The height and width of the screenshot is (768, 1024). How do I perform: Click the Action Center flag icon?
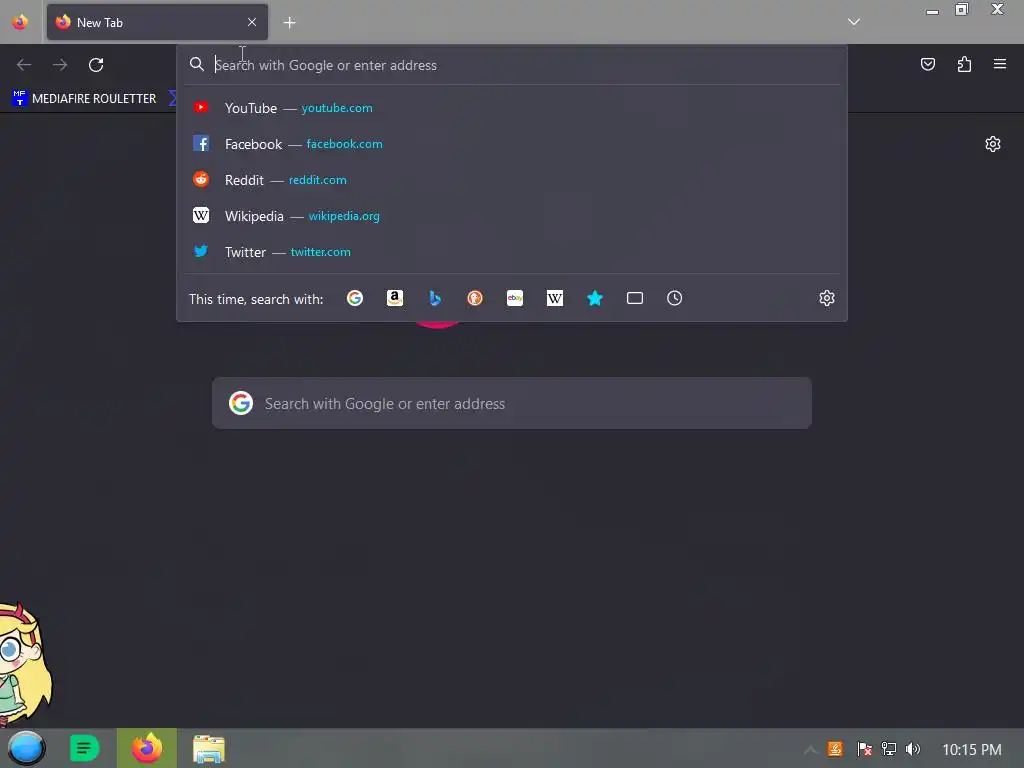coord(864,749)
